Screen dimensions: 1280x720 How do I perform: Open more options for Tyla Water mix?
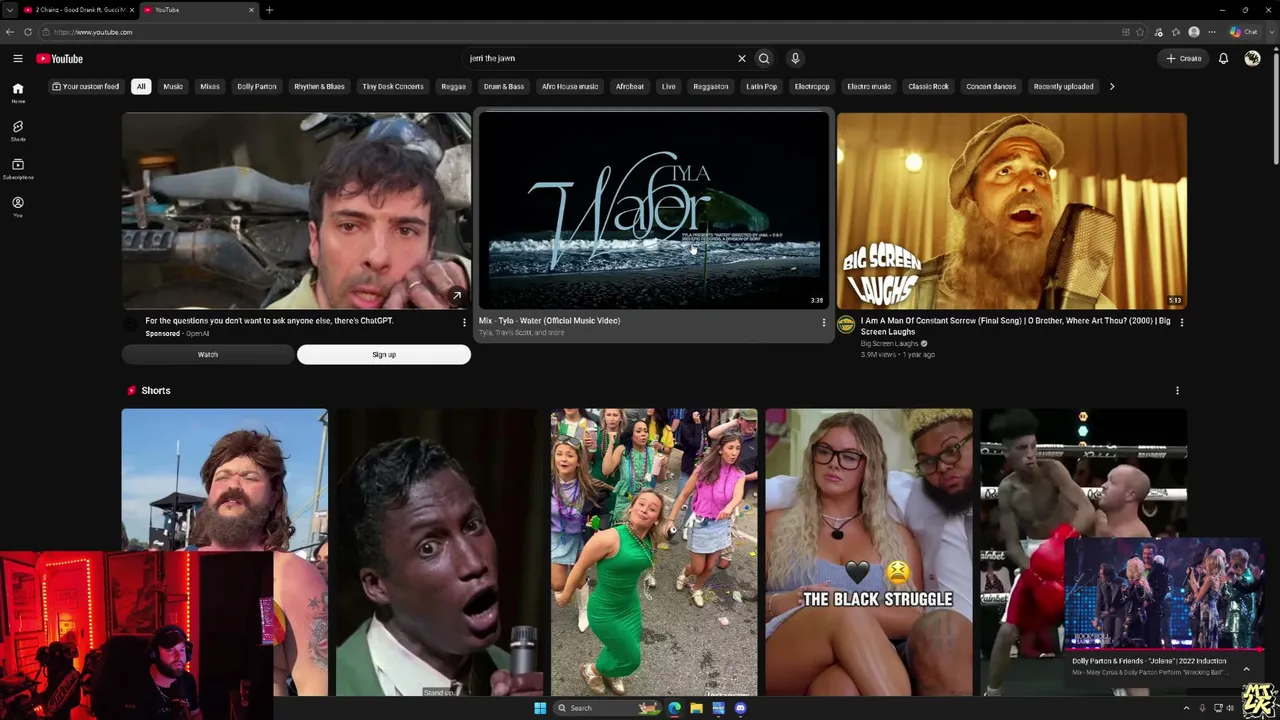click(824, 323)
